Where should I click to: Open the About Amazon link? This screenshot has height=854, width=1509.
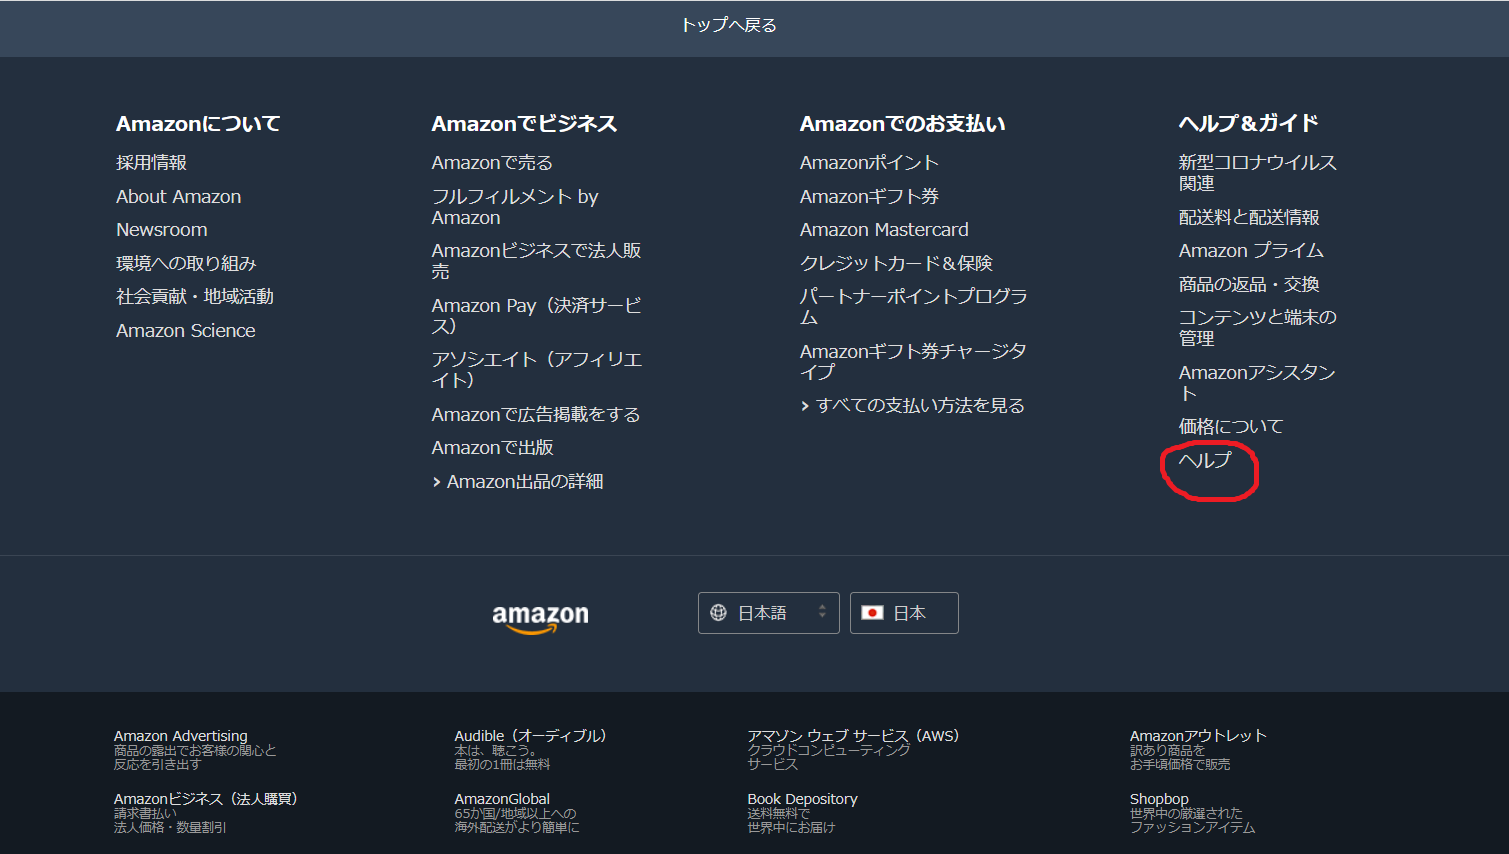pos(178,197)
